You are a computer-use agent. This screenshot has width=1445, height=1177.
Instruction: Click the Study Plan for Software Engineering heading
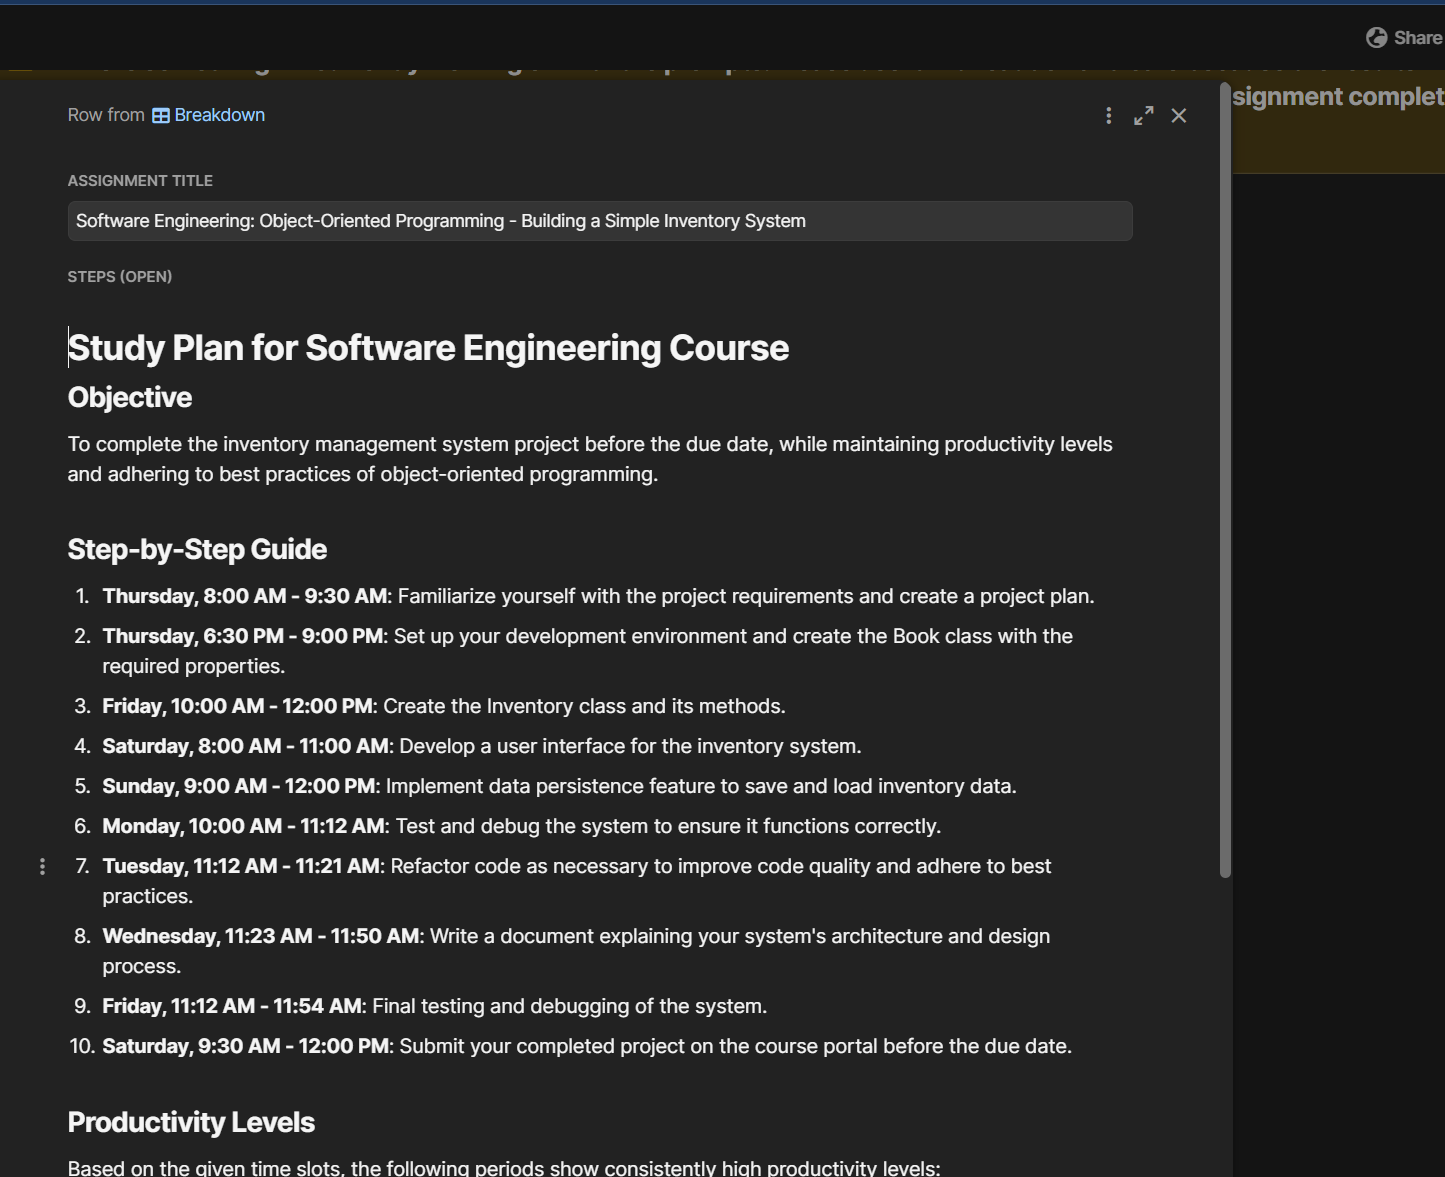point(428,348)
